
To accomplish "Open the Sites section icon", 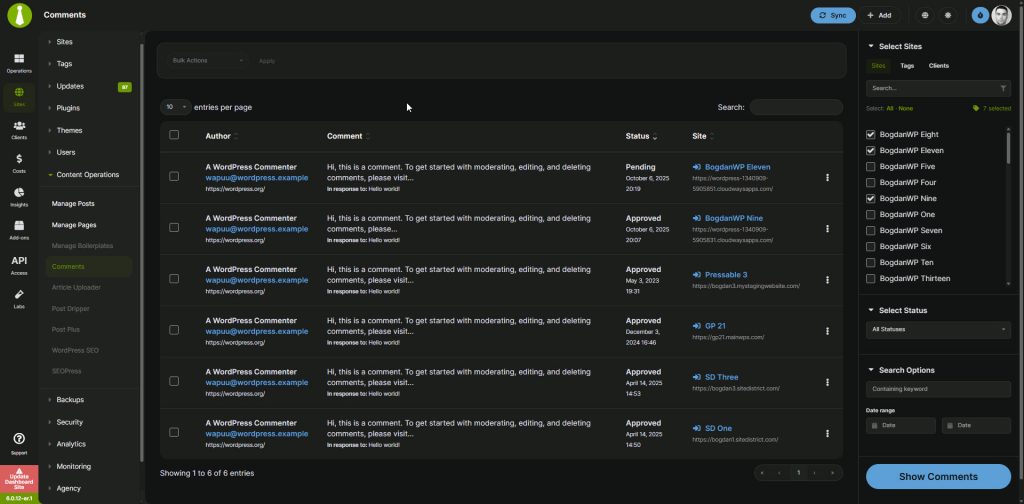I will coord(19,93).
